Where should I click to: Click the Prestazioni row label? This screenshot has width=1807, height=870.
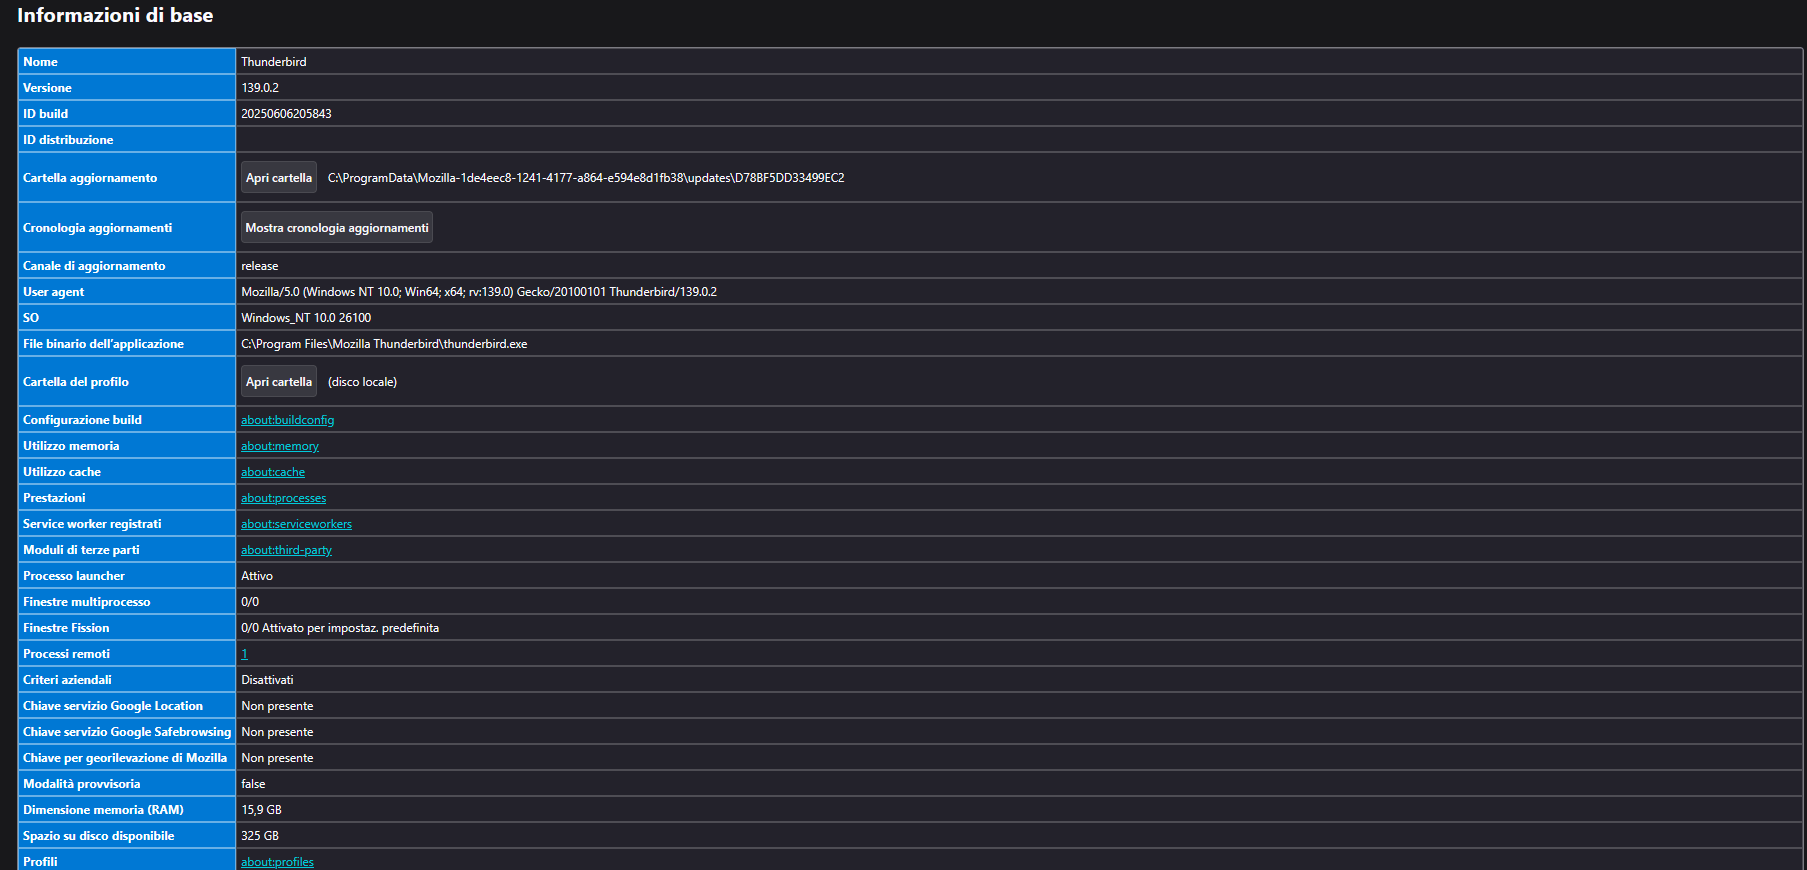click(54, 498)
